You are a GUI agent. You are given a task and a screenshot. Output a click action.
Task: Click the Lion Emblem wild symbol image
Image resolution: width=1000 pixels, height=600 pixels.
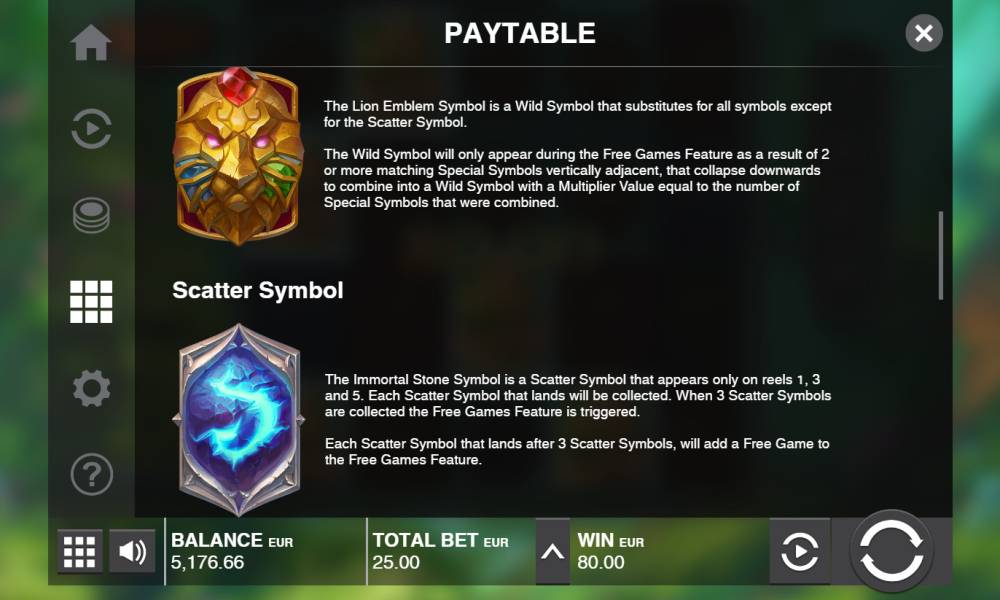click(x=237, y=156)
